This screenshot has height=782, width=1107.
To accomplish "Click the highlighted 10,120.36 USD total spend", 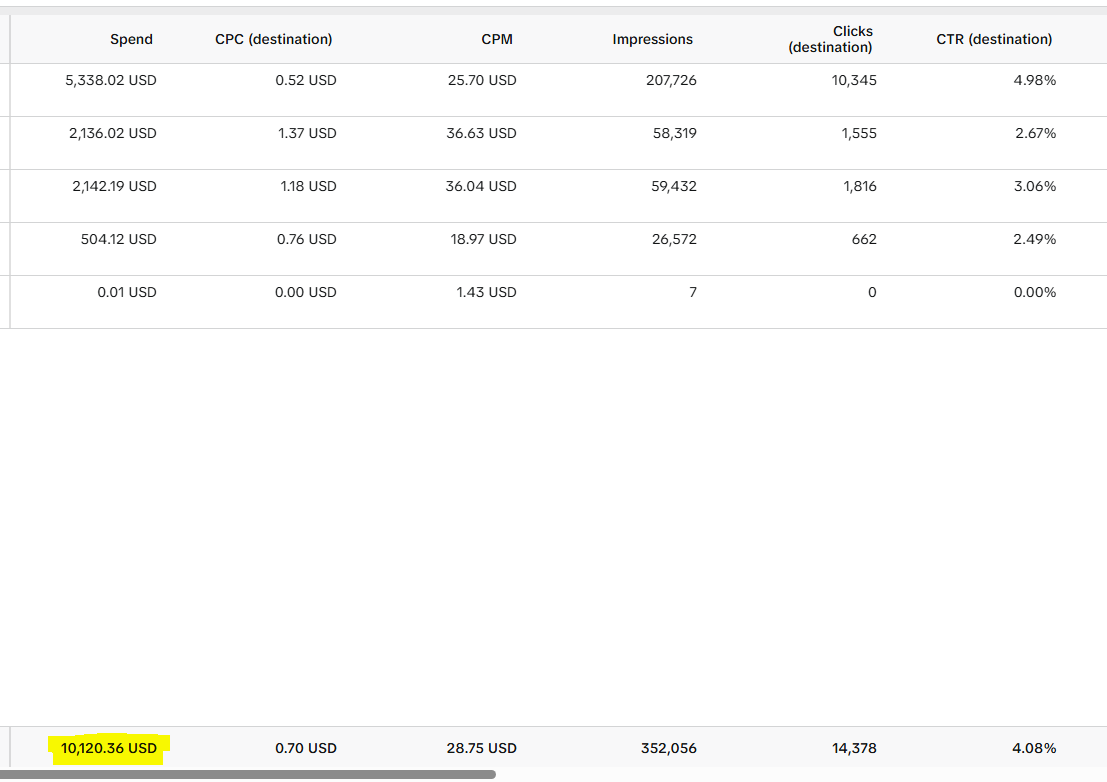I will pyautogui.click(x=109, y=748).
